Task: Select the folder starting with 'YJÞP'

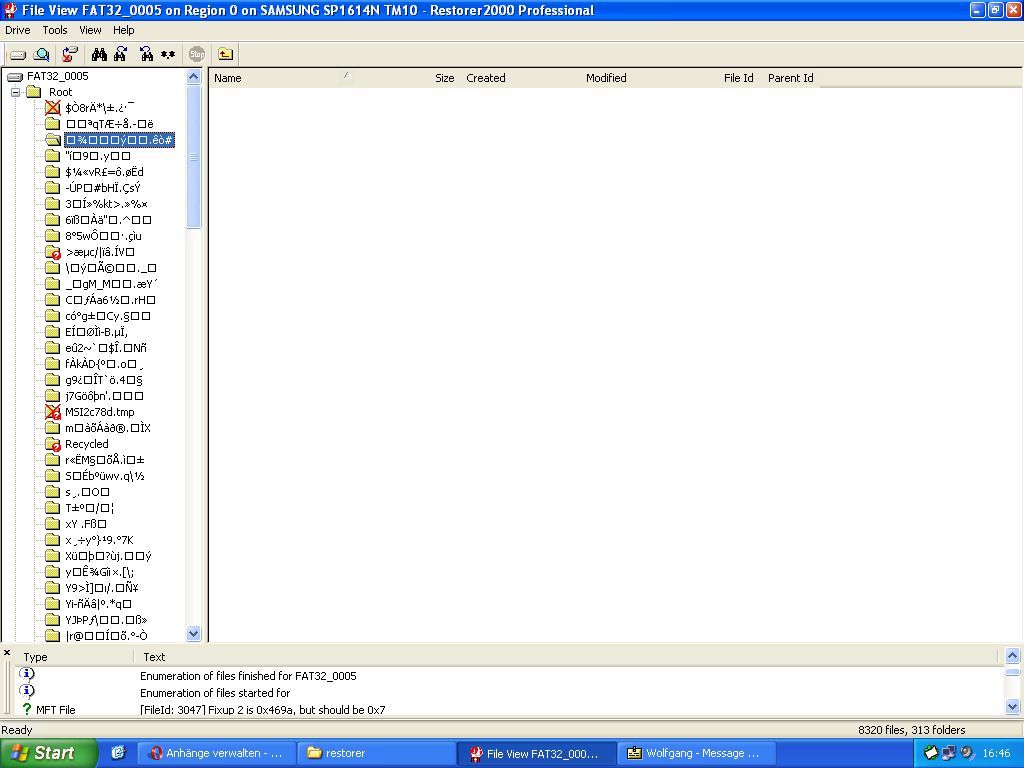Action: [x=106, y=620]
